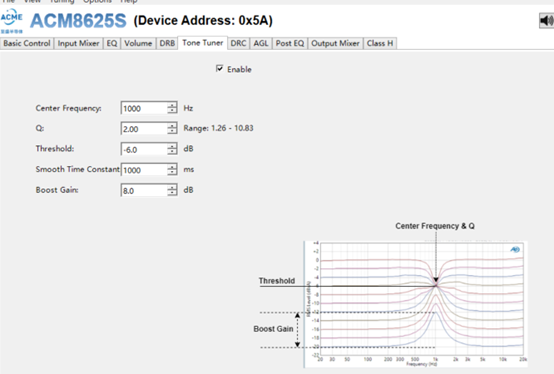Viewport: 554px width, 374px height.
Task: Select the EQ tab
Action: pos(112,43)
